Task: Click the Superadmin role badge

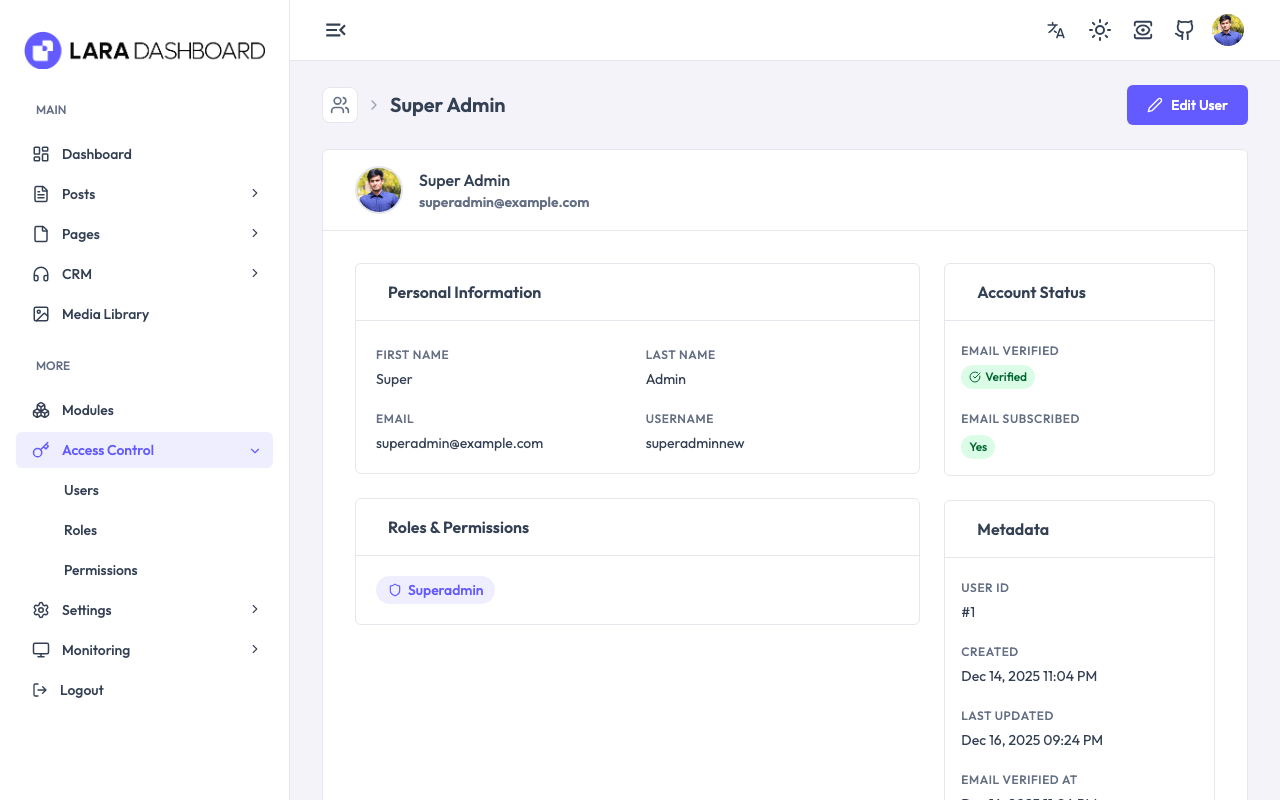Action: coord(435,590)
